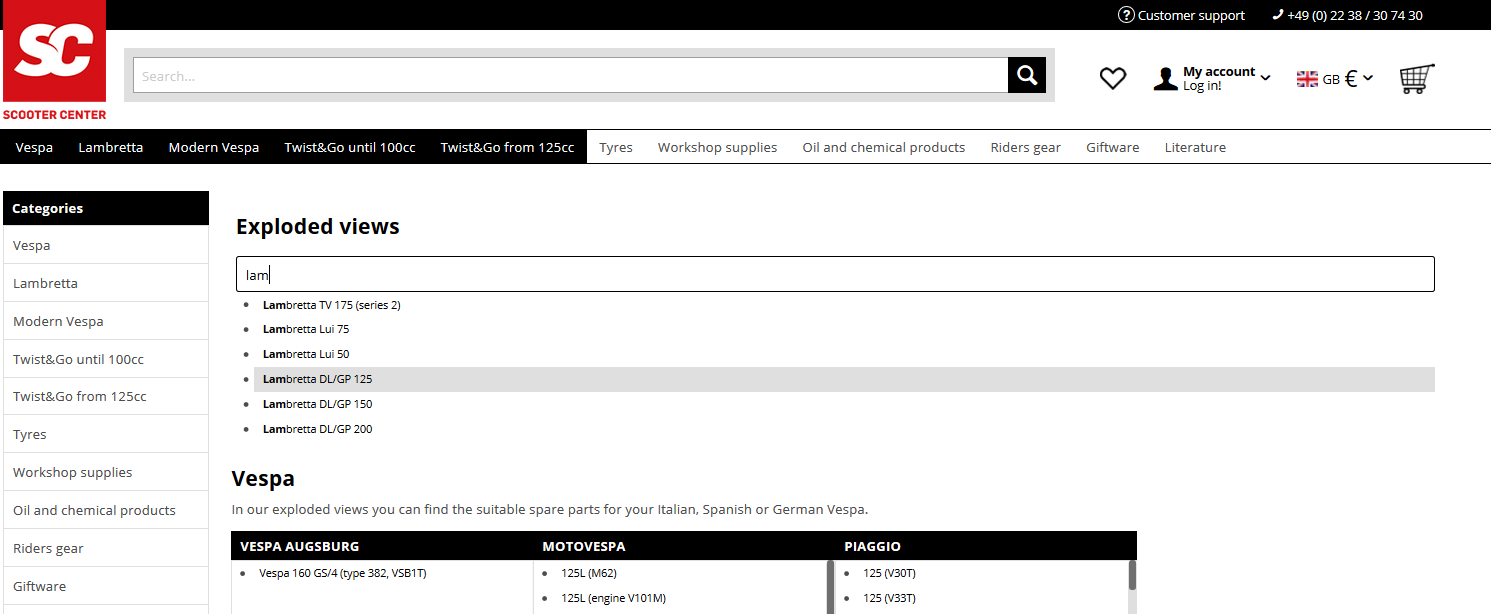This screenshot has width=1491, height=614.
Task: Click the UK flag icon
Action: 1307,79
